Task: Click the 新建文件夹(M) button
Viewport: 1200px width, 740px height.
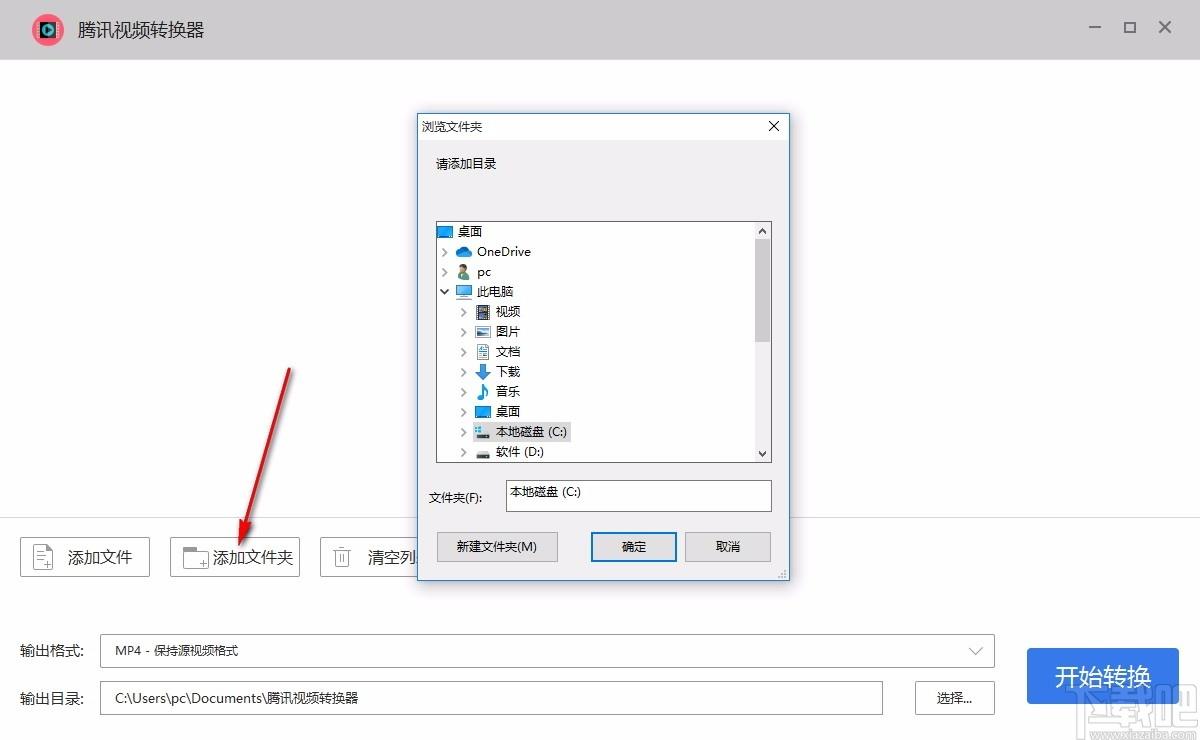Action: point(497,547)
